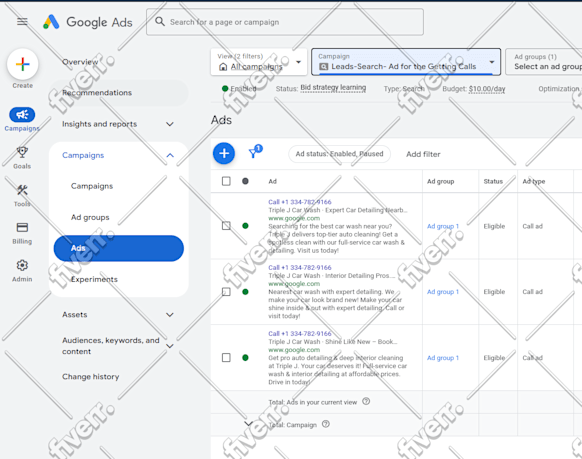Viewport: 582px width, 459px height.
Task: Sort by the Ad type column header
Action: pyautogui.click(x=534, y=181)
